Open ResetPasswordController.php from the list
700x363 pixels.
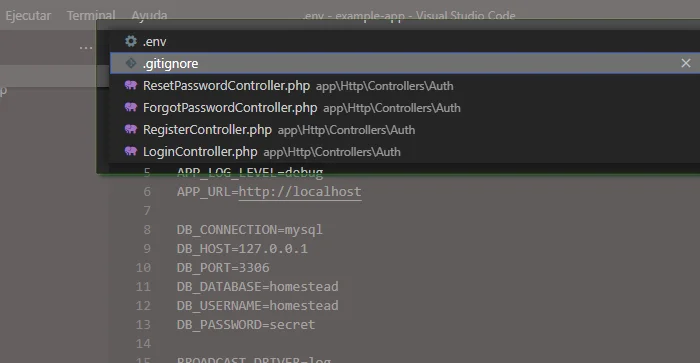point(404,85)
